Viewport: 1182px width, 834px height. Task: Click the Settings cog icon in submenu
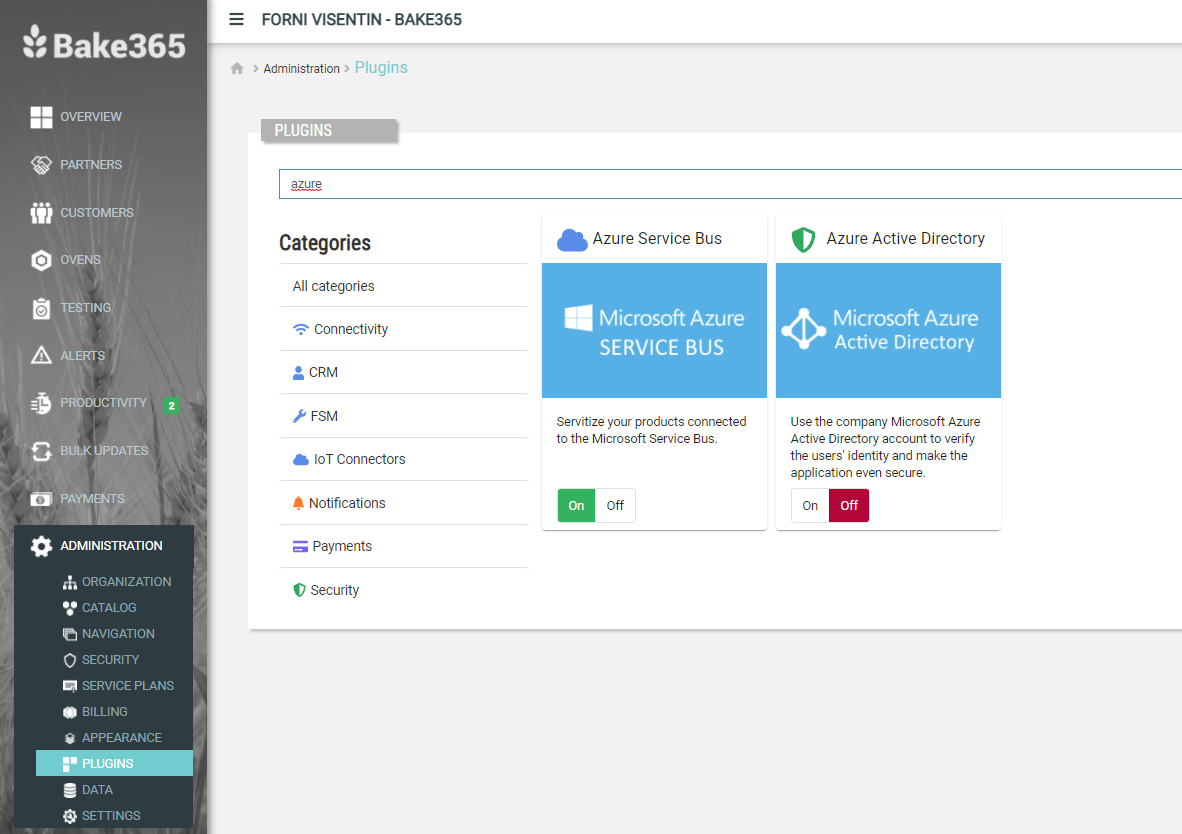[70, 816]
